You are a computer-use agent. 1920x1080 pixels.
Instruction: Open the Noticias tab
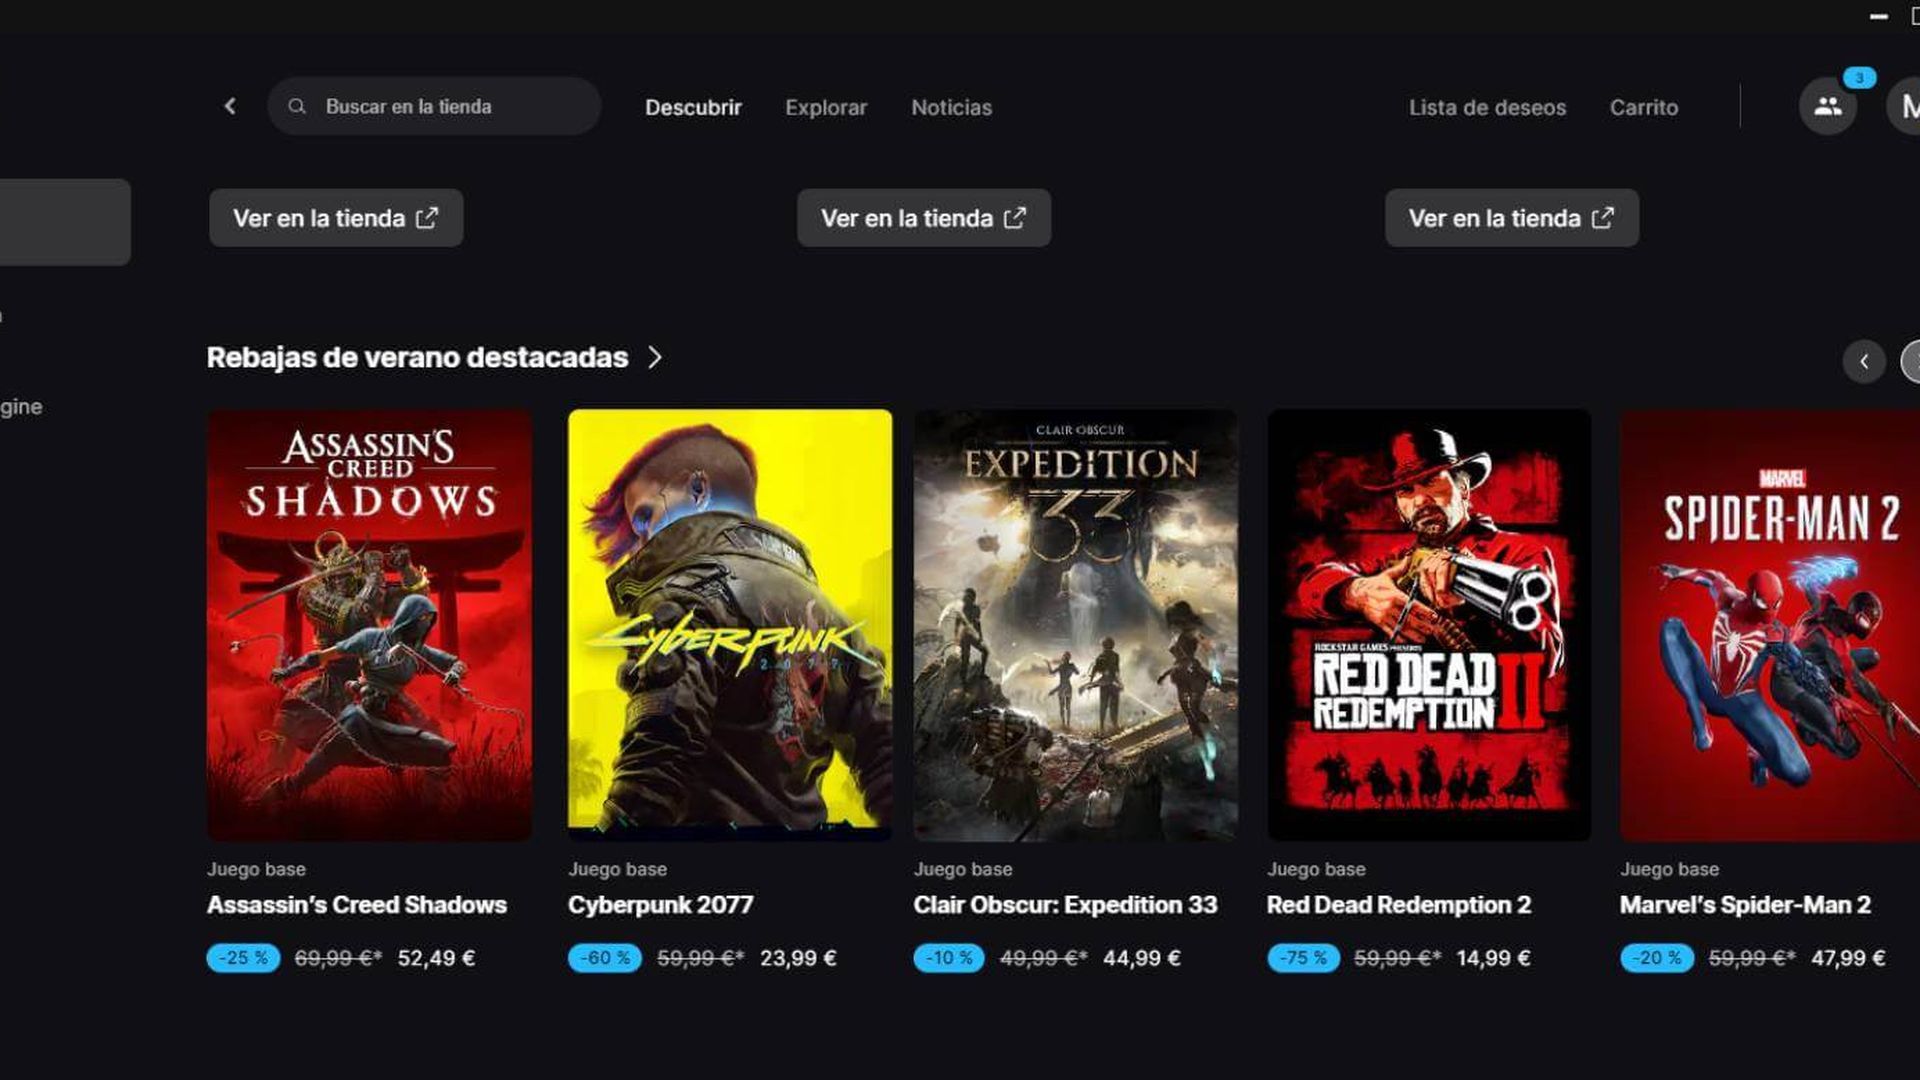click(x=951, y=107)
